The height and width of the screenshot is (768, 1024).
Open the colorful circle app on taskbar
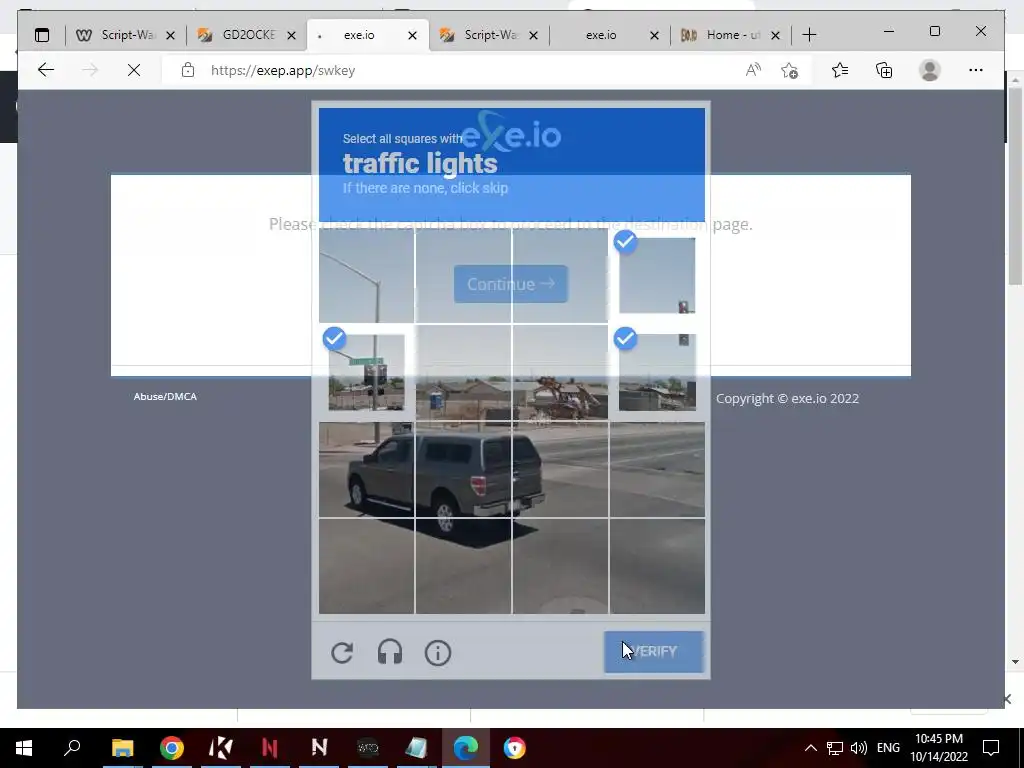tap(515, 748)
